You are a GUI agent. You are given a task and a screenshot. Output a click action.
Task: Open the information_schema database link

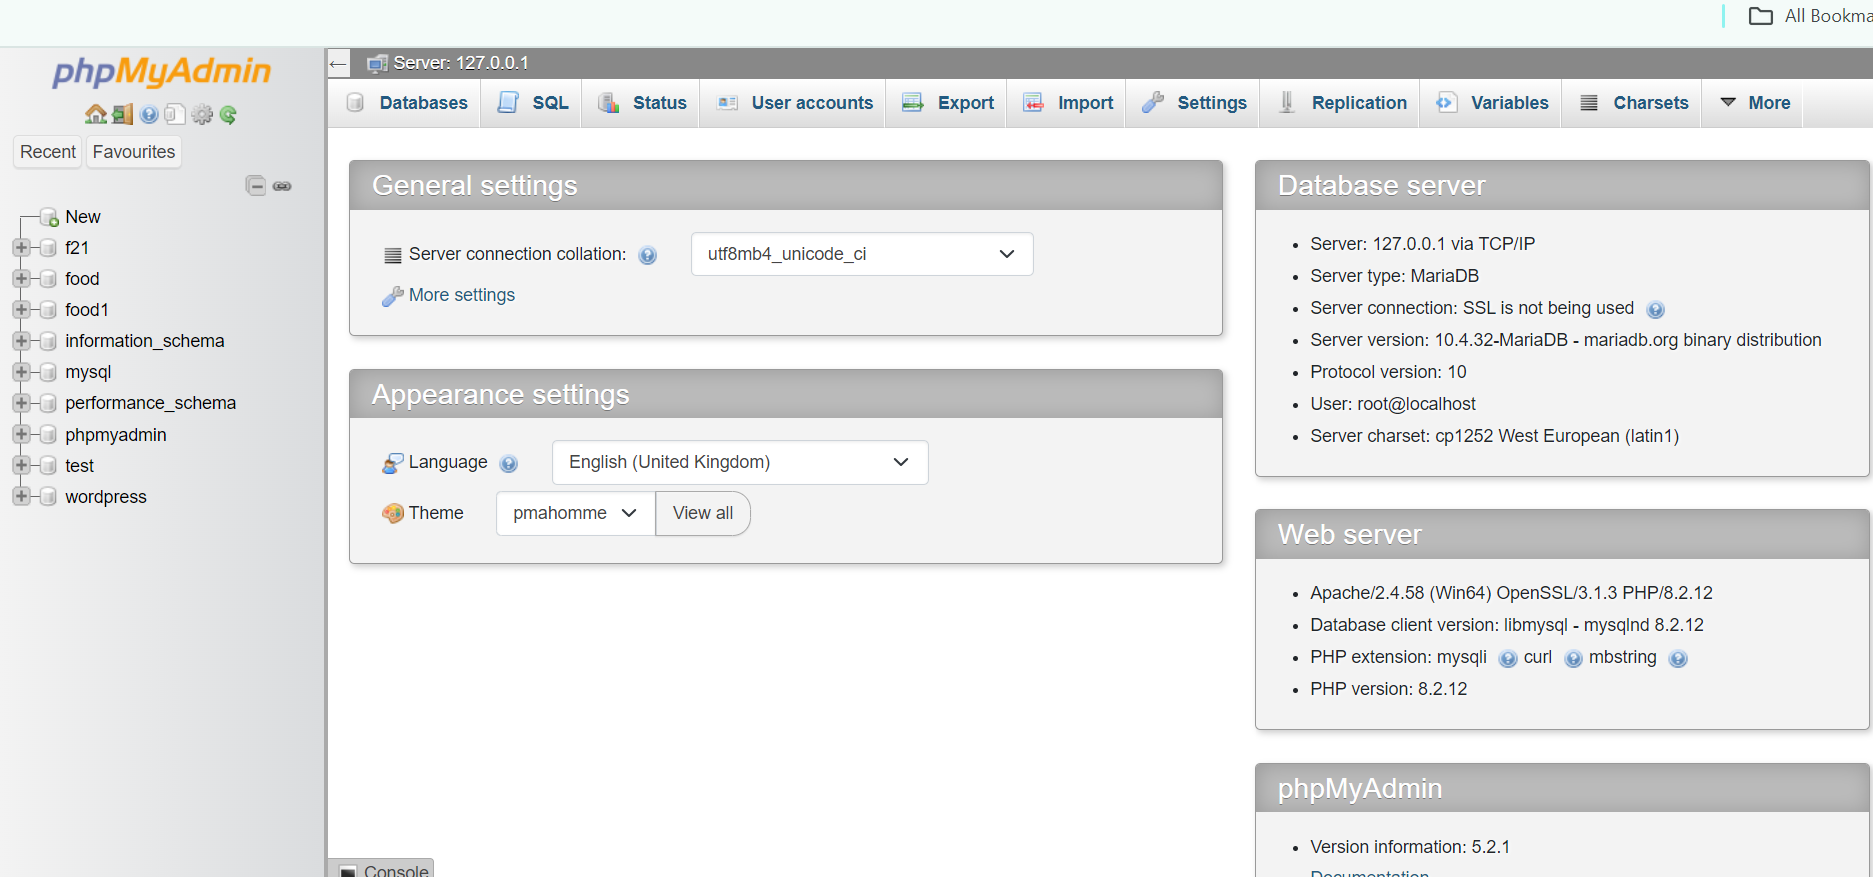pyautogui.click(x=145, y=341)
